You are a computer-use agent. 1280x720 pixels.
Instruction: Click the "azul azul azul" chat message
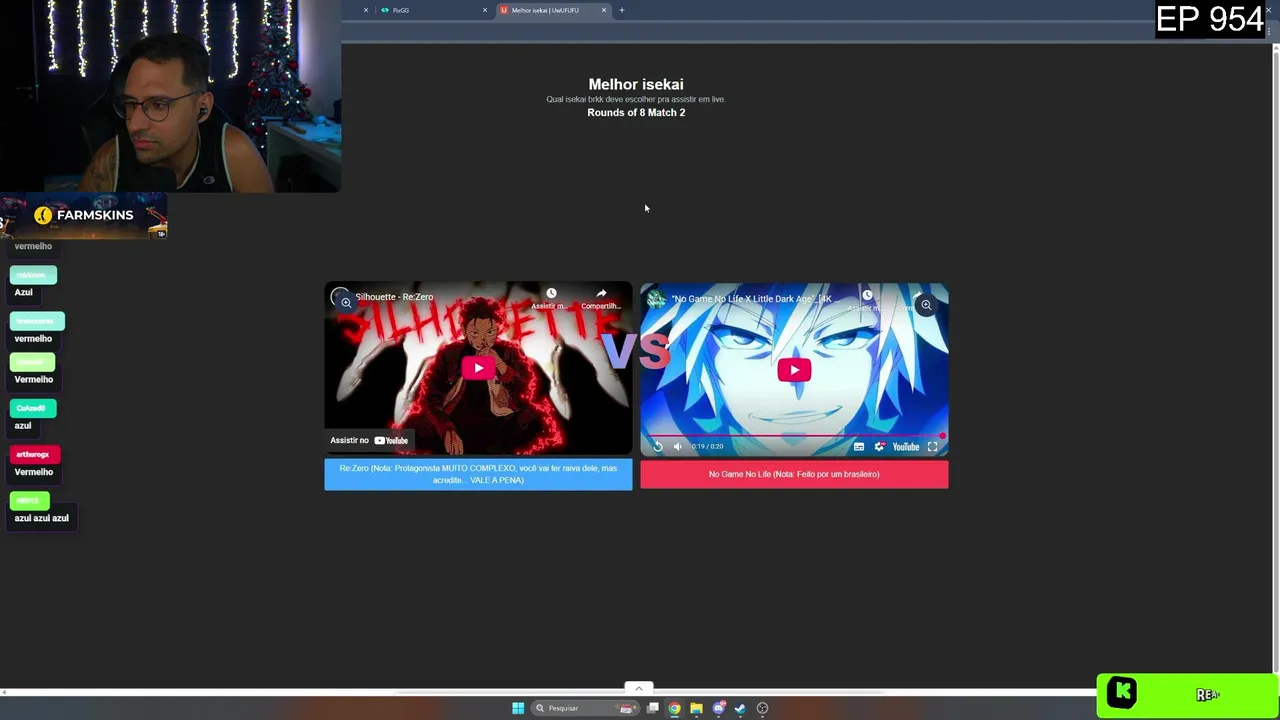(41, 518)
